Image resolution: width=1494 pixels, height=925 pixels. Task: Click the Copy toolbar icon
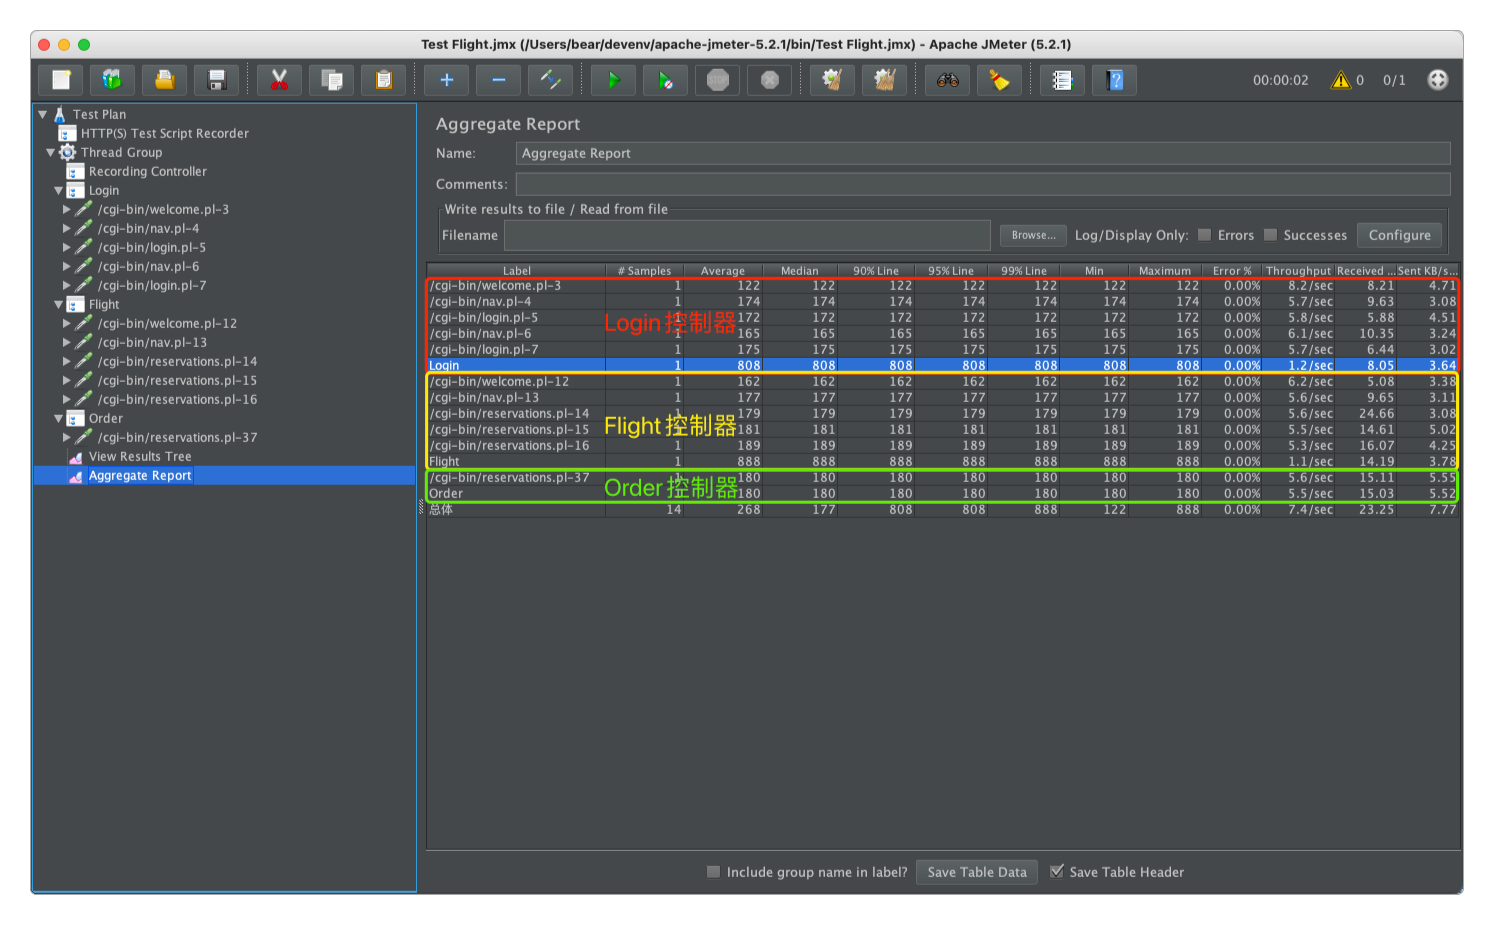tap(331, 80)
